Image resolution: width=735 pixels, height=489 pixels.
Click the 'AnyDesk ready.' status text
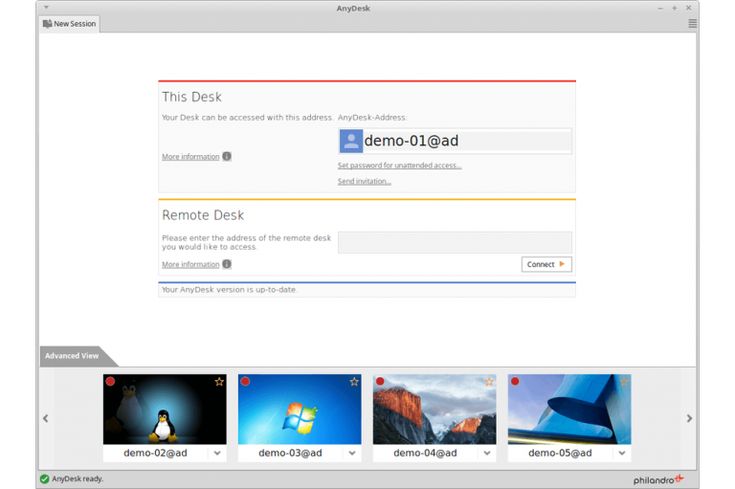(77, 479)
